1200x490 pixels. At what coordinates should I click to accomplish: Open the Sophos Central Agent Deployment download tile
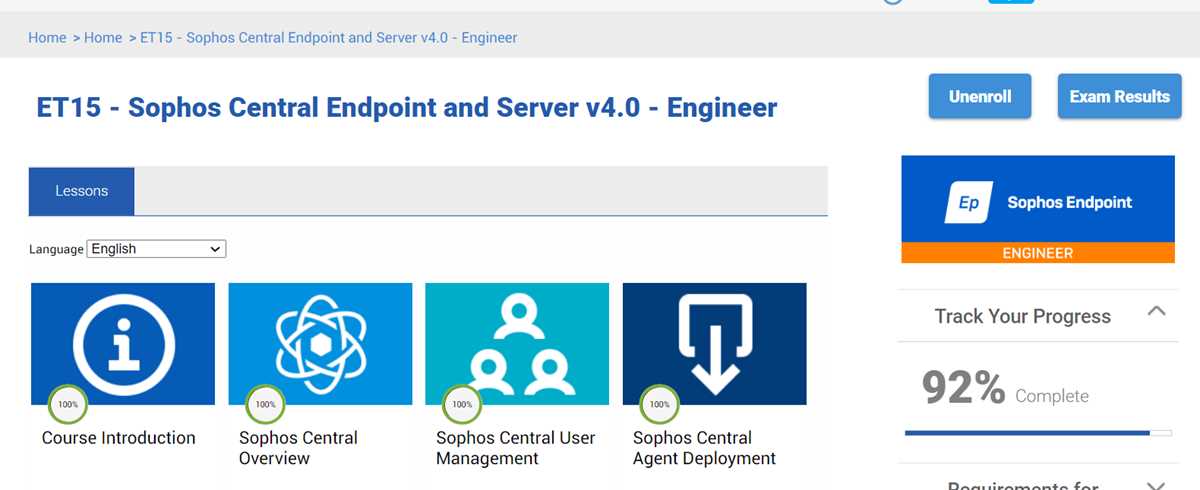tap(714, 344)
